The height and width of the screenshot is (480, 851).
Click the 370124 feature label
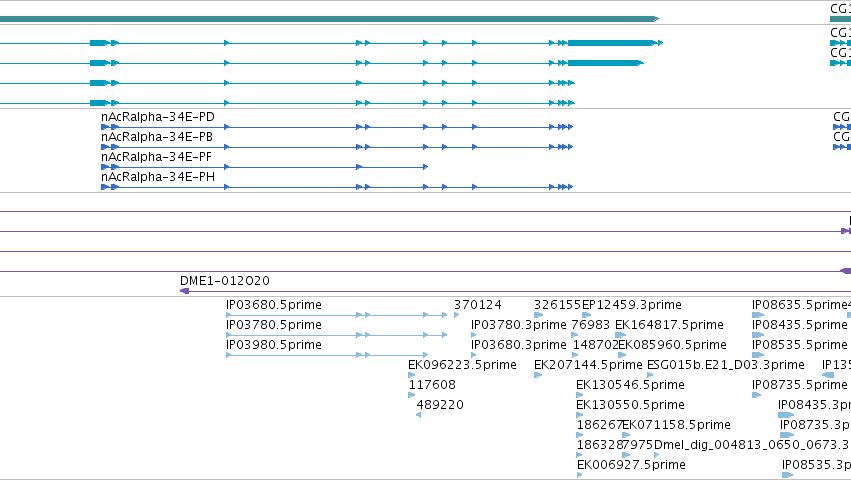point(478,305)
